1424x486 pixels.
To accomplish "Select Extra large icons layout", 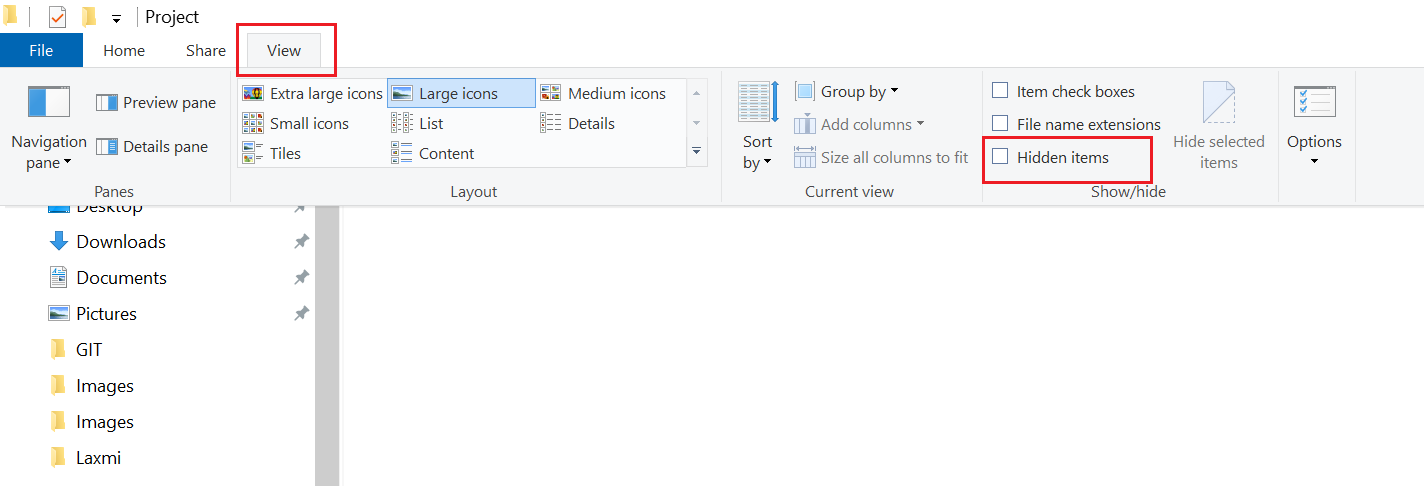I will click(x=312, y=94).
